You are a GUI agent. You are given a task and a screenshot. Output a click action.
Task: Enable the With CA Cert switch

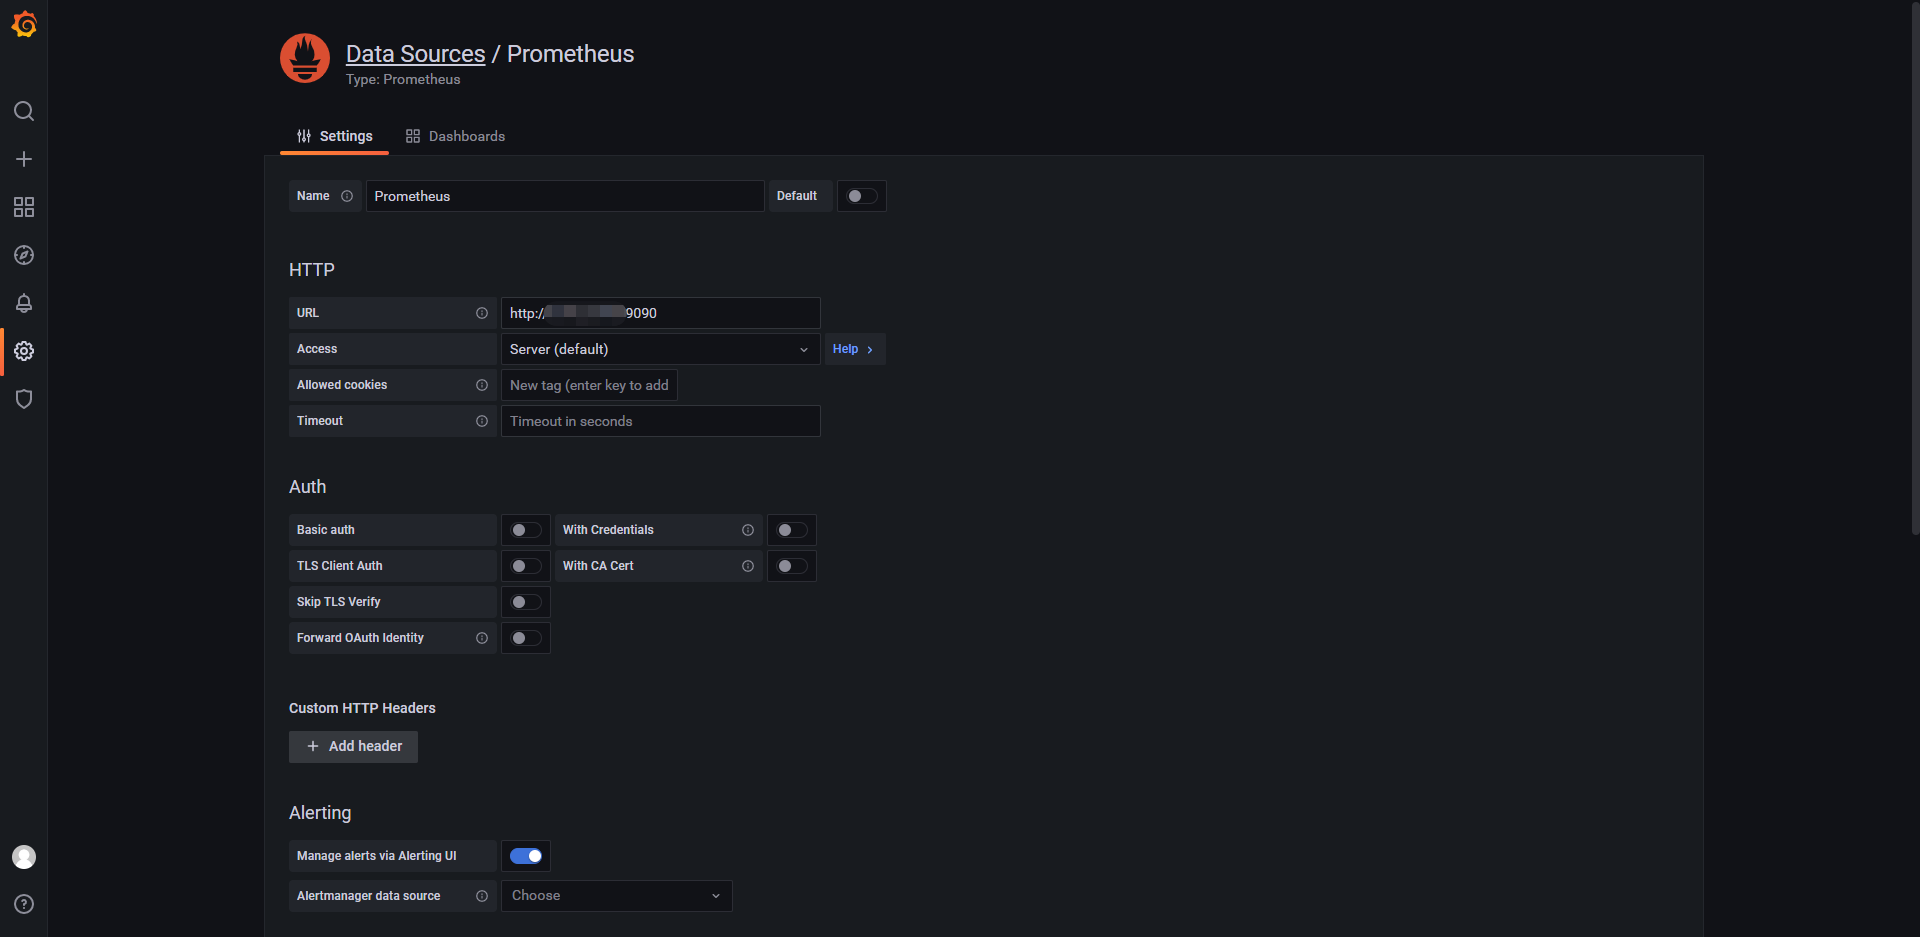tap(792, 566)
